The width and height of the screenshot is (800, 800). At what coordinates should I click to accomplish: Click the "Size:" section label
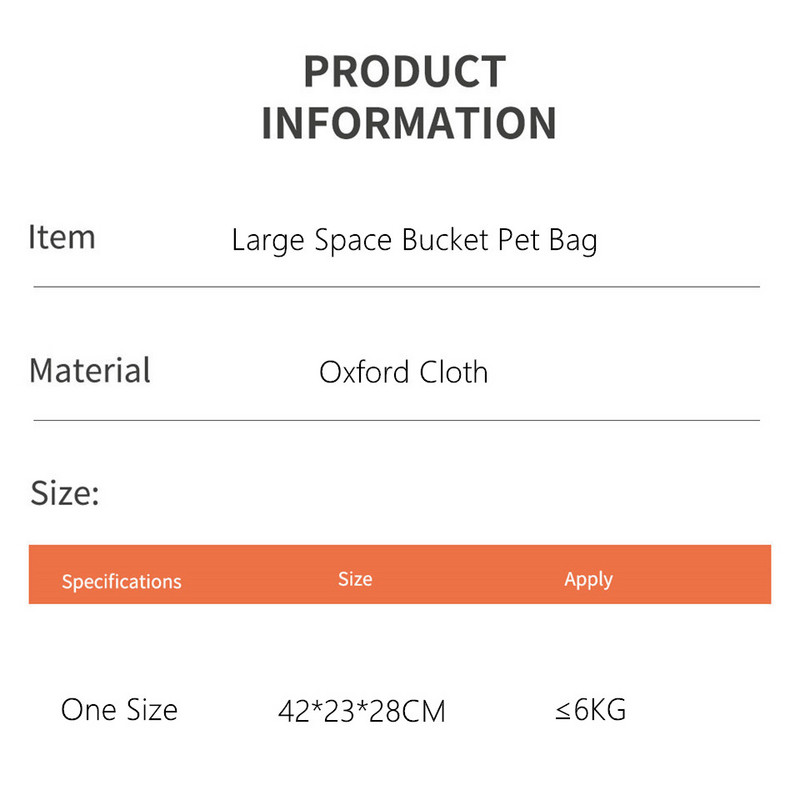(65, 493)
